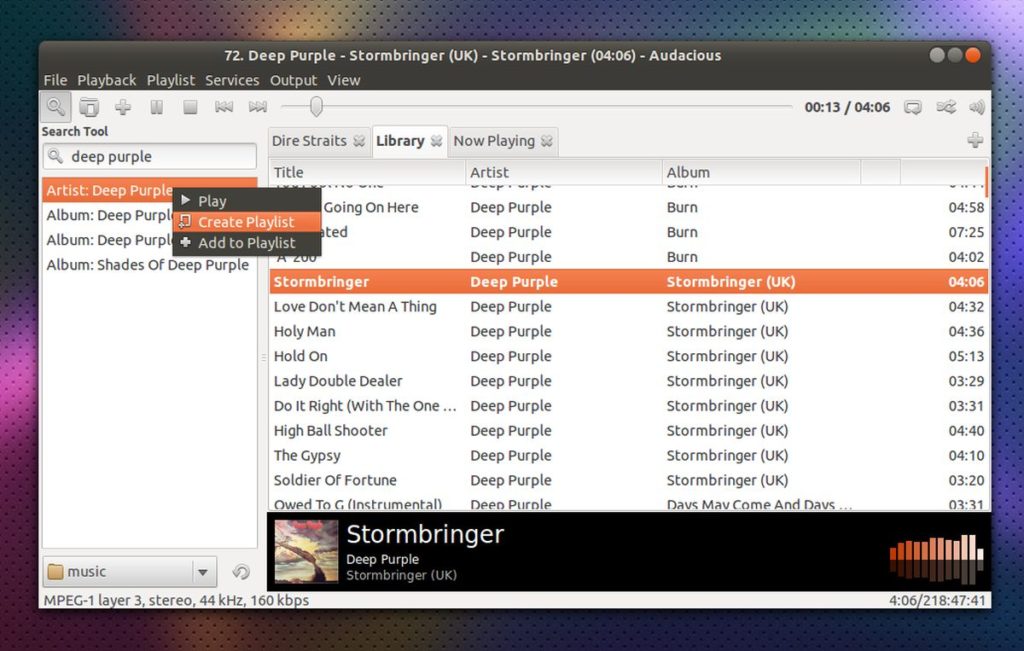The width and height of the screenshot is (1024, 651).
Task: Click the deep purple search input field
Action: [150, 156]
